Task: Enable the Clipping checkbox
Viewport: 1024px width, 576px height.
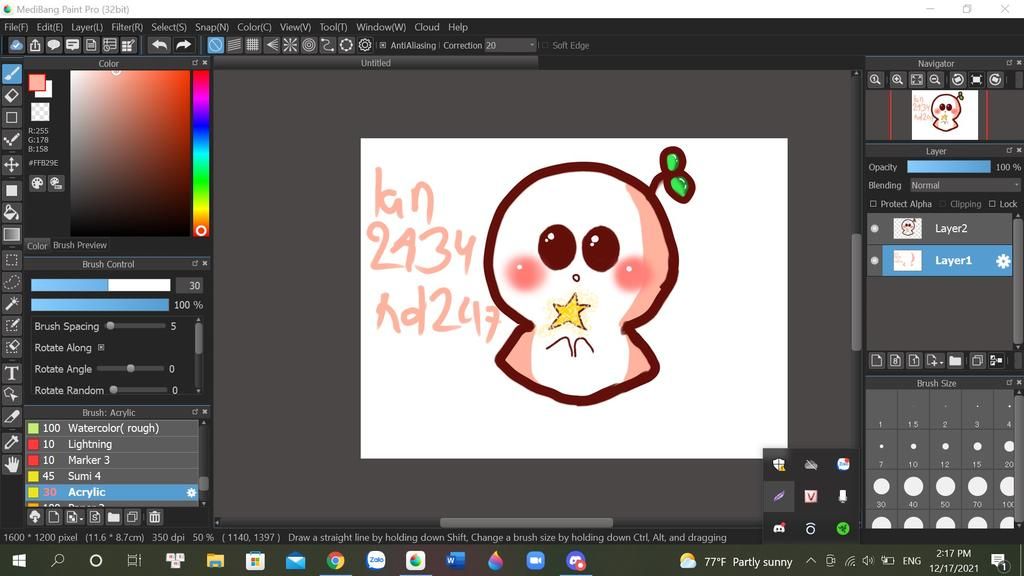Action: tap(942, 204)
